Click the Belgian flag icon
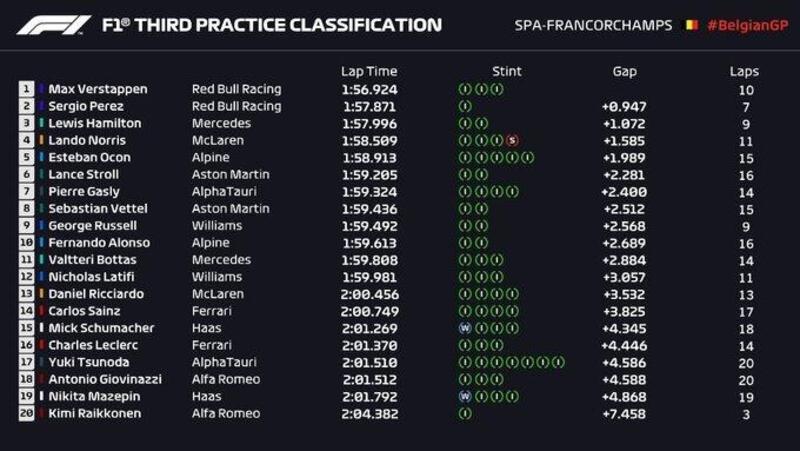 coord(690,25)
